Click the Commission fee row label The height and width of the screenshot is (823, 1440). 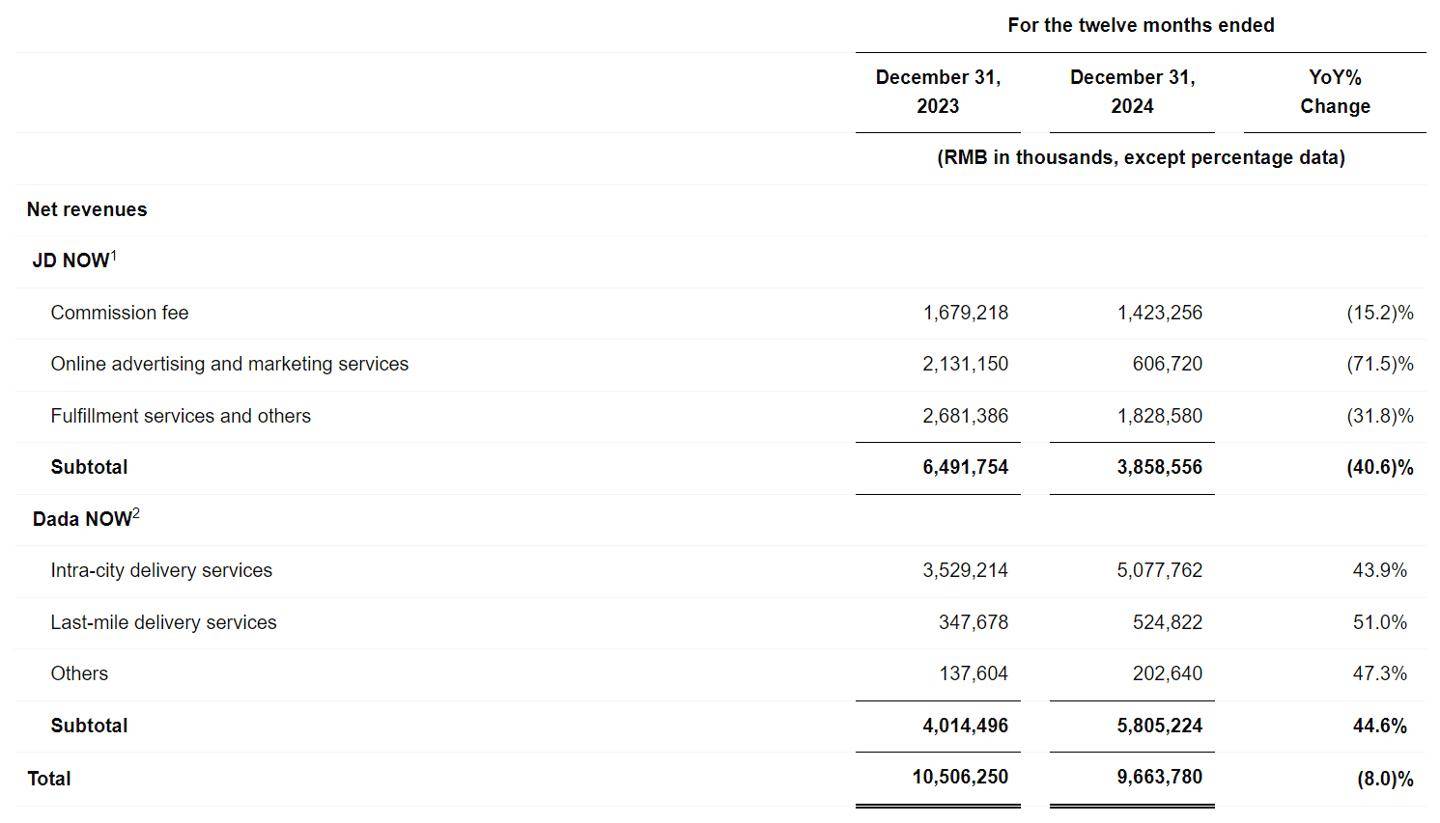[x=119, y=313]
